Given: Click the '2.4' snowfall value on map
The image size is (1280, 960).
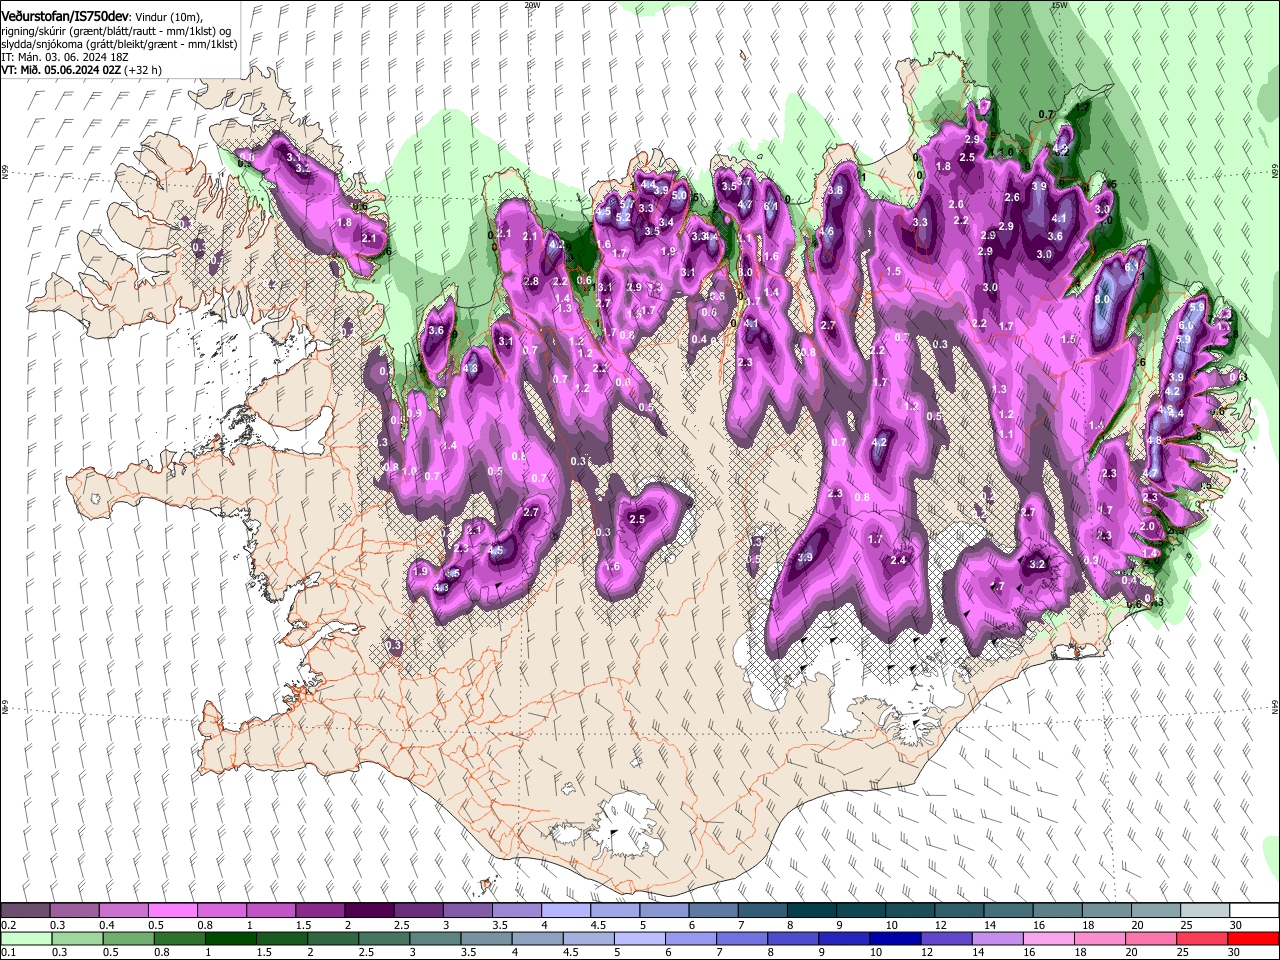Looking at the screenshot, I should point(898,560).
